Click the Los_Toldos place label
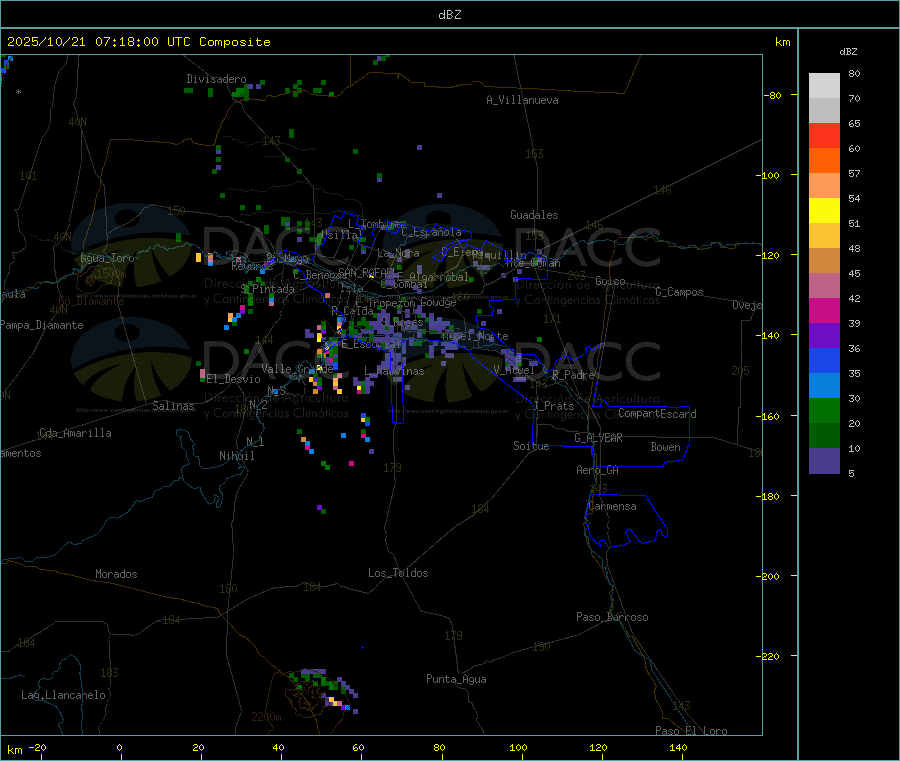 [398, 573]
